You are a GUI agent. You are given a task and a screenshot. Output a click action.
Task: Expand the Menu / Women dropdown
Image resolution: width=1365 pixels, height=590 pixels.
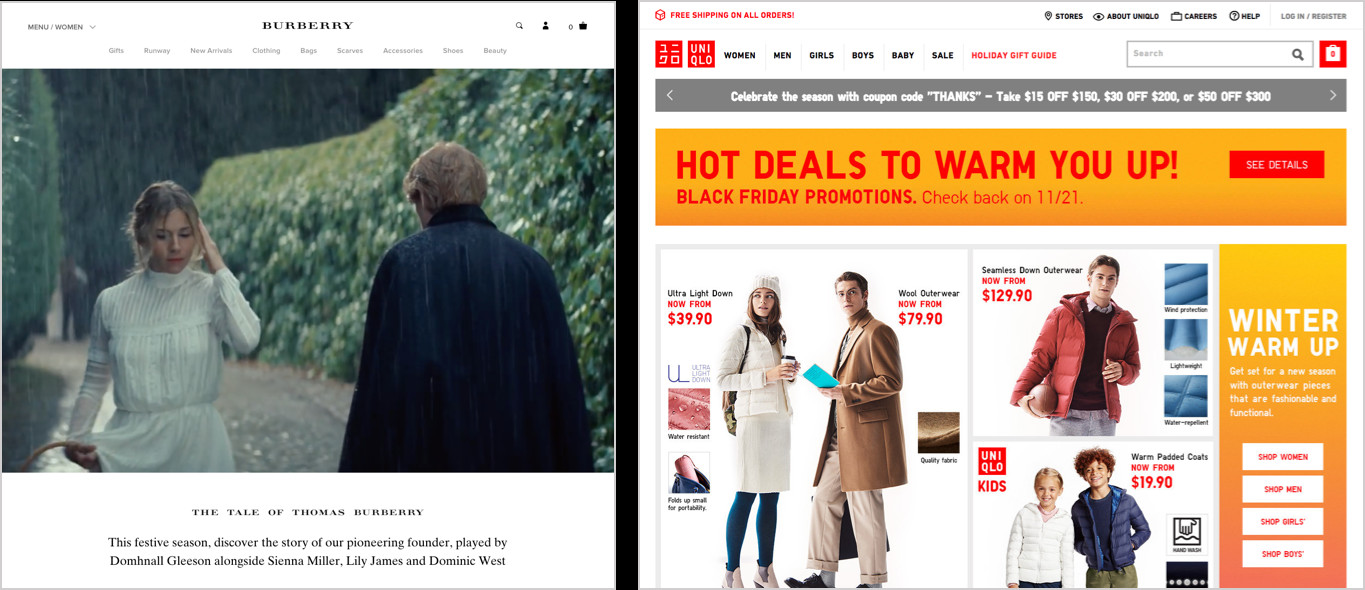point(62,27)
